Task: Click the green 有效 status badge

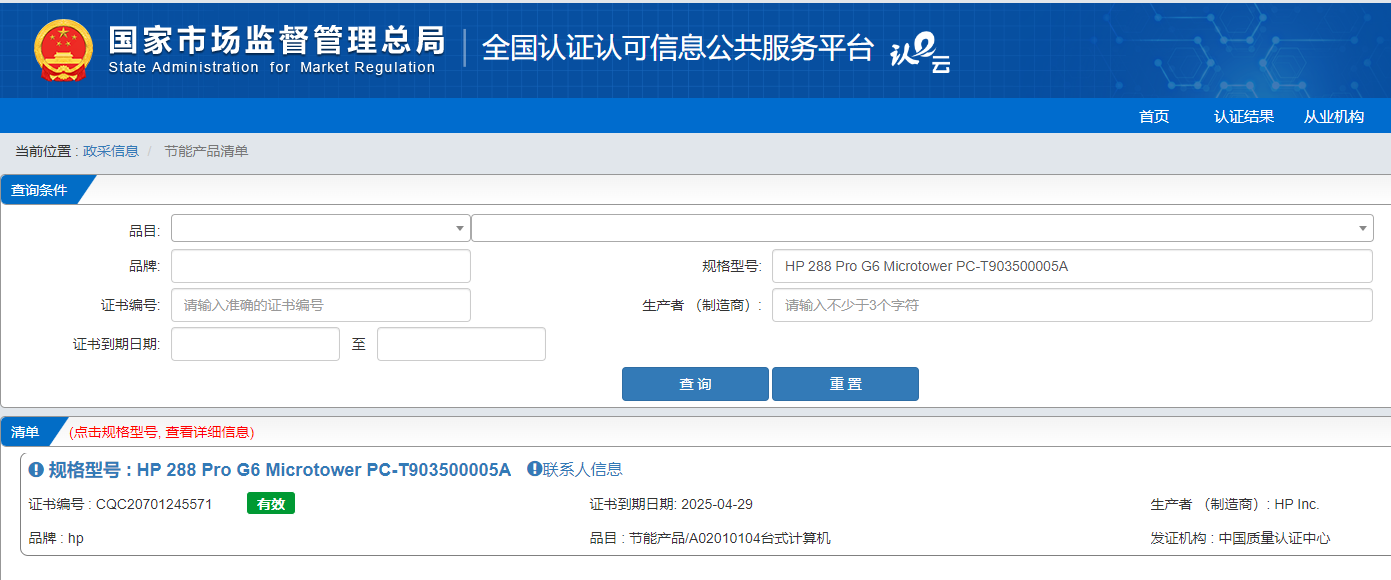Action: pos(271,504)
